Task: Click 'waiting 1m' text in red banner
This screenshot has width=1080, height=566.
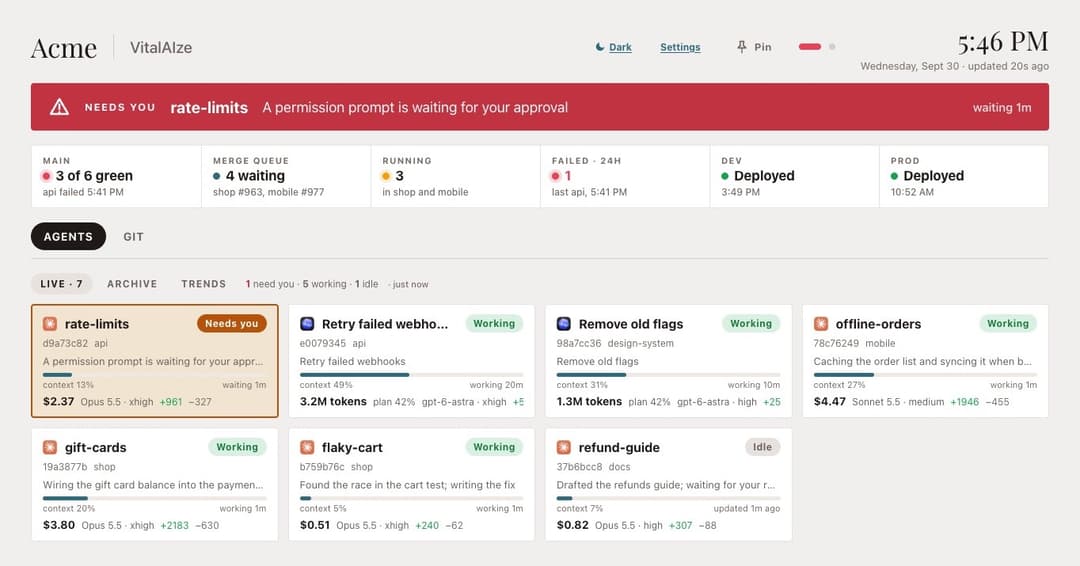Action: [x=1002, y=107]
